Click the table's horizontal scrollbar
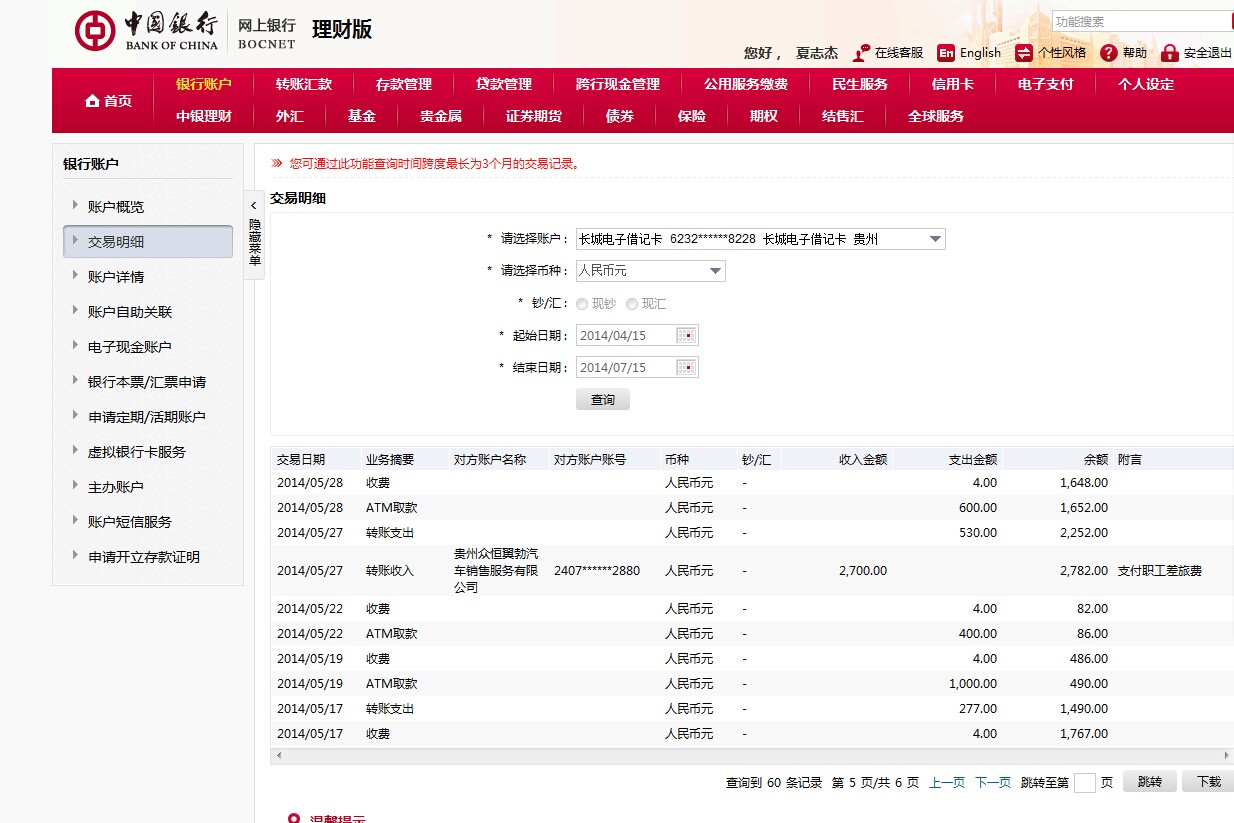Image resolution: width=1234 pixels, height=823 pixels. pyautogui.click(x=750, y=756)
